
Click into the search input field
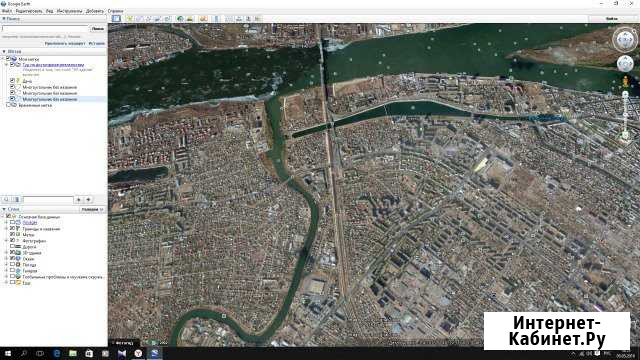coord(45,29)
